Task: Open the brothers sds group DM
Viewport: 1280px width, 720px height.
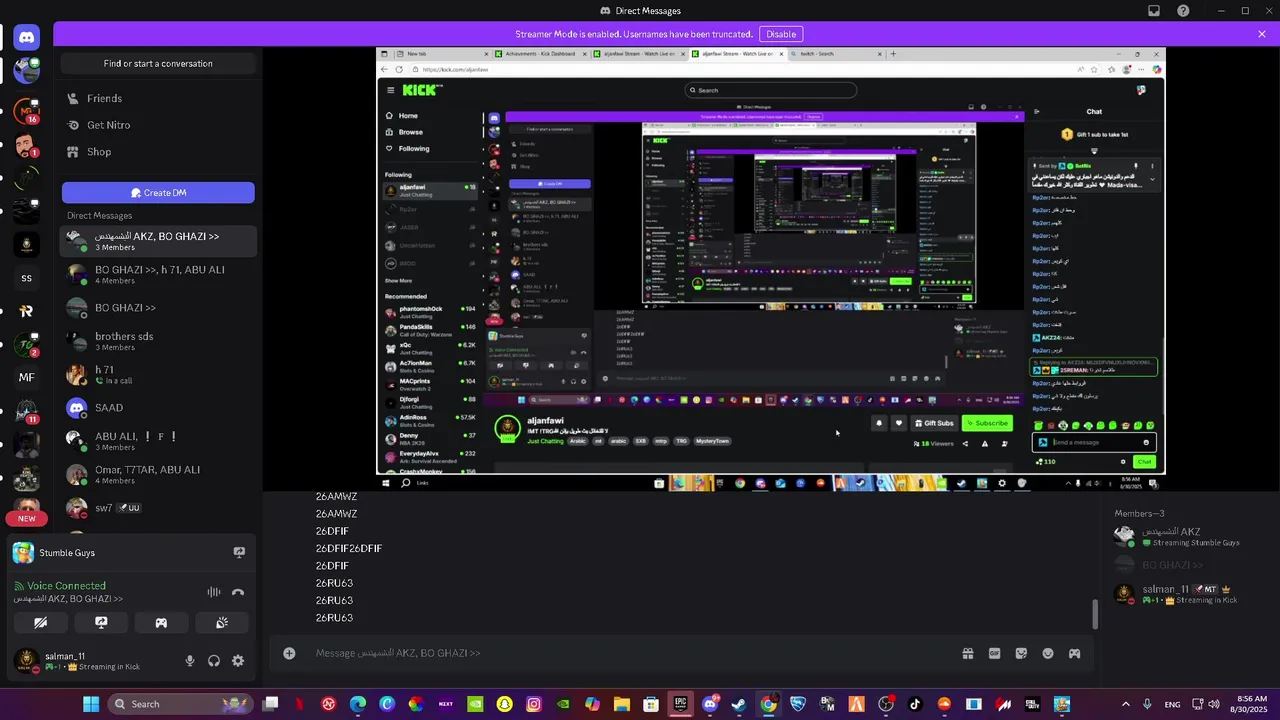Action: point(158,341)
